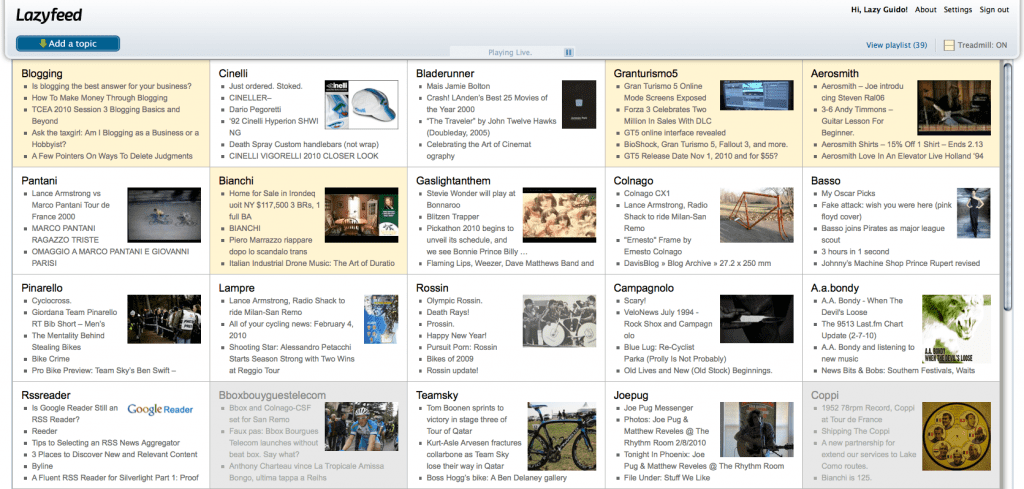This screenshot has height=489, width=1024.
Task: Click the Granturismo5 screenshot thumbnail
Action: click(756, 95)
